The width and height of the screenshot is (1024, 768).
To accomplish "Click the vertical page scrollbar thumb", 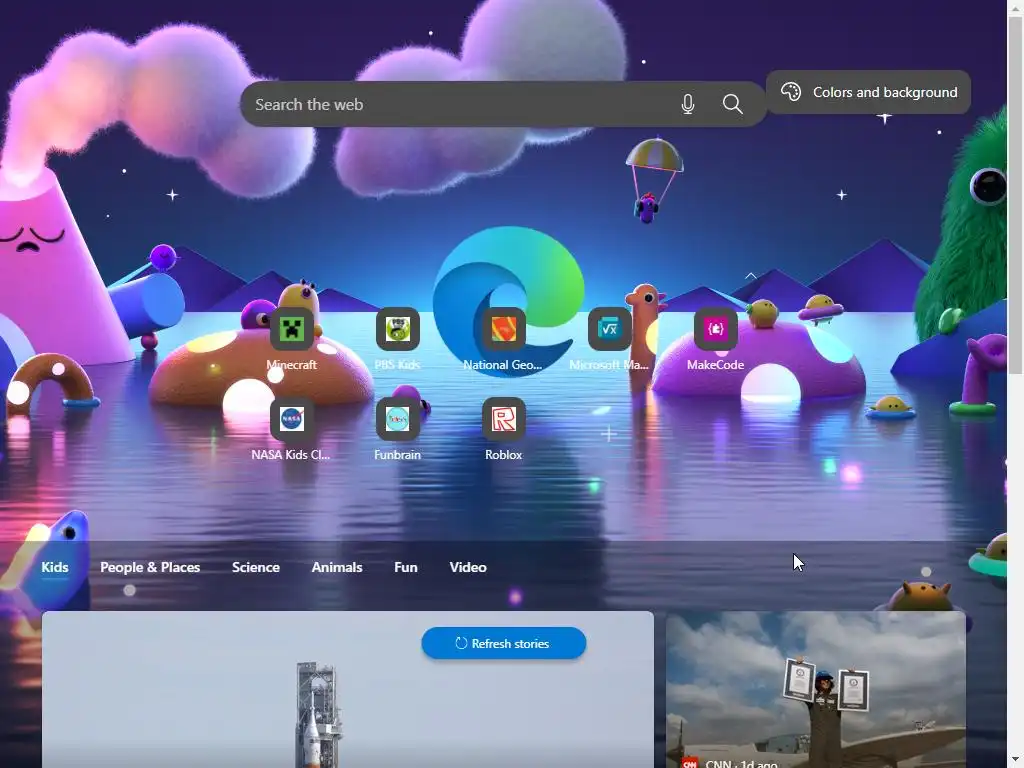I will click(x=1016, y=195).
